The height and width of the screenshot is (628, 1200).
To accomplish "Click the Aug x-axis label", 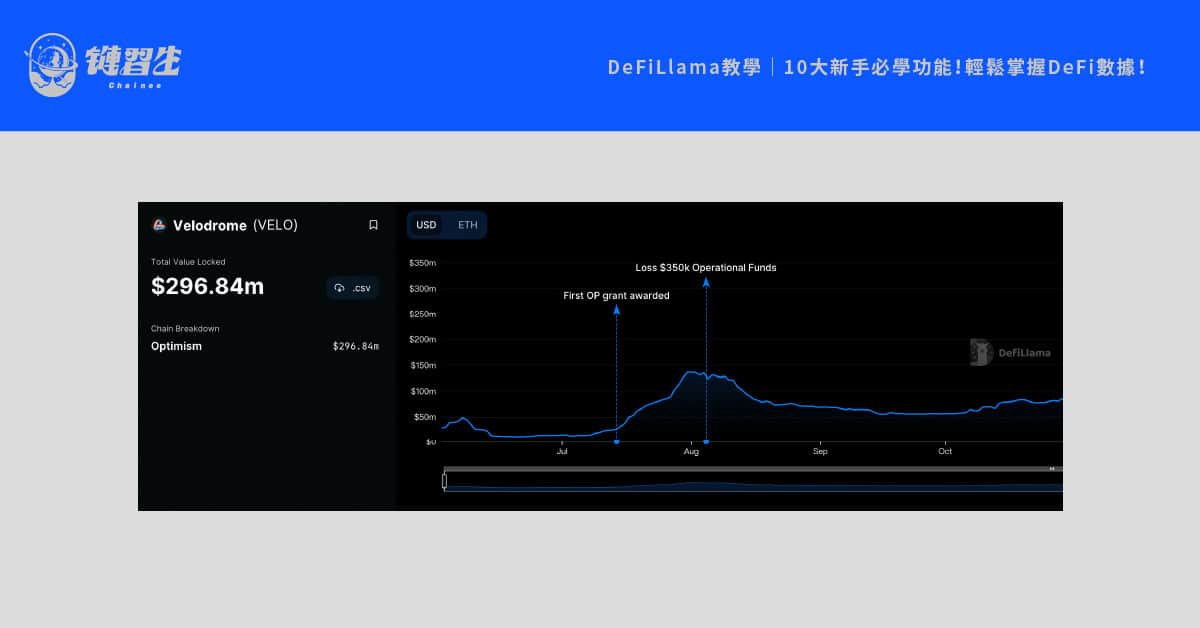I will (x=691, y=452).
